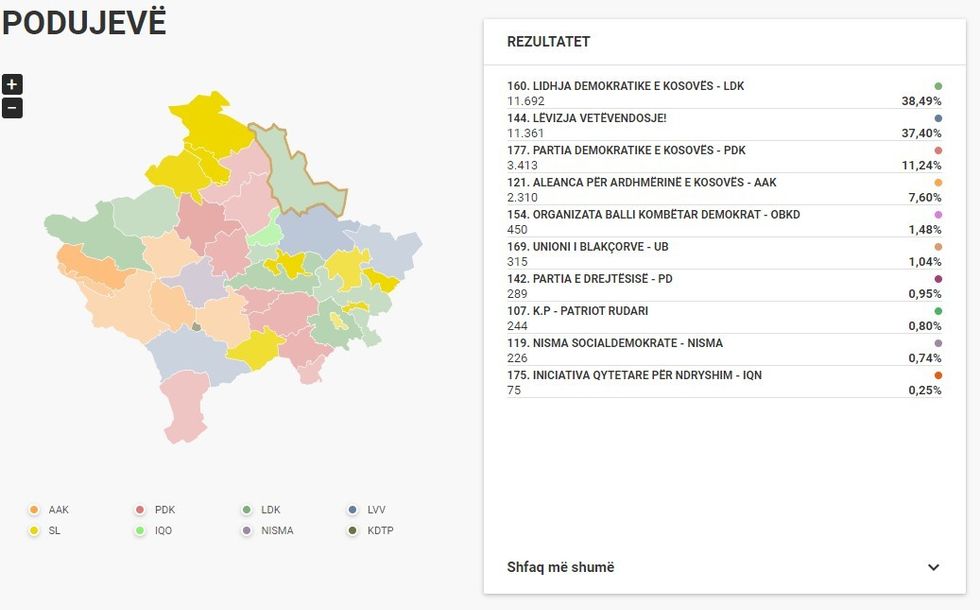This screenshot has width=980, height=610.
Task: Click the SL yellow legend dot
Action: tap(34, 531)
